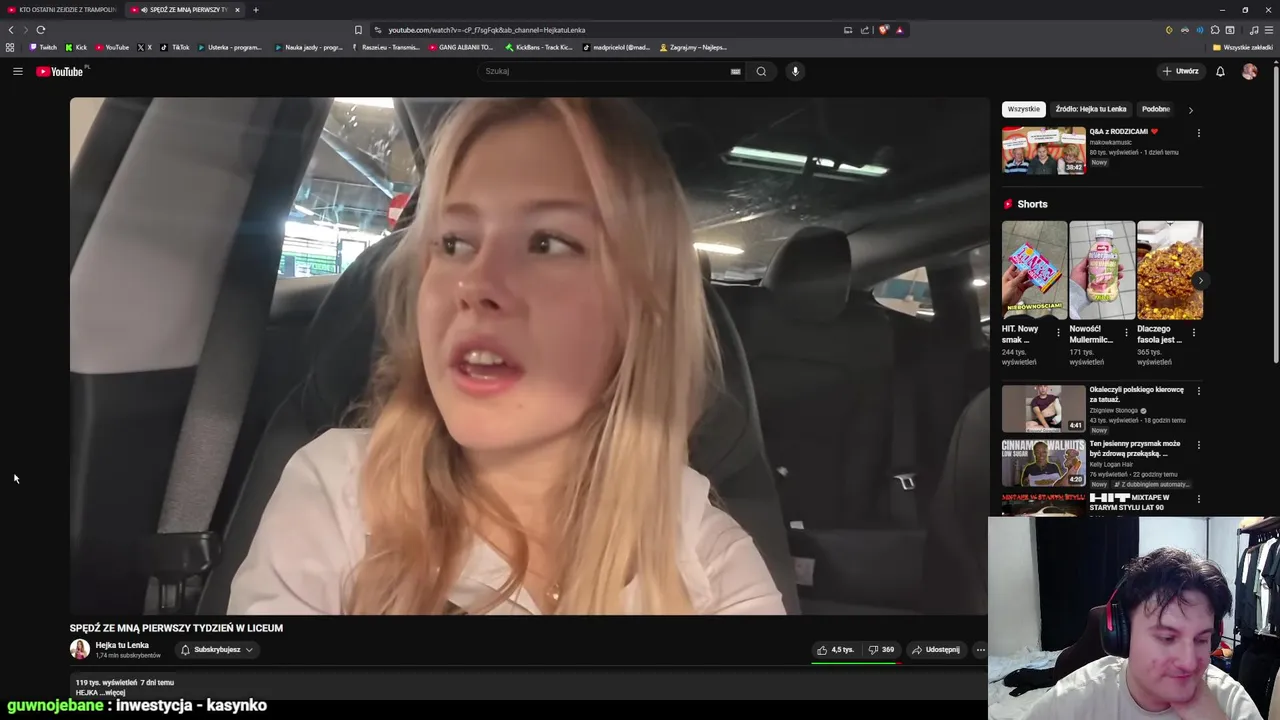This screenshot has height=720, width=1280.
Task: Open options for Dlaczego fasola jest short
Action: (x=1193, y=332)
